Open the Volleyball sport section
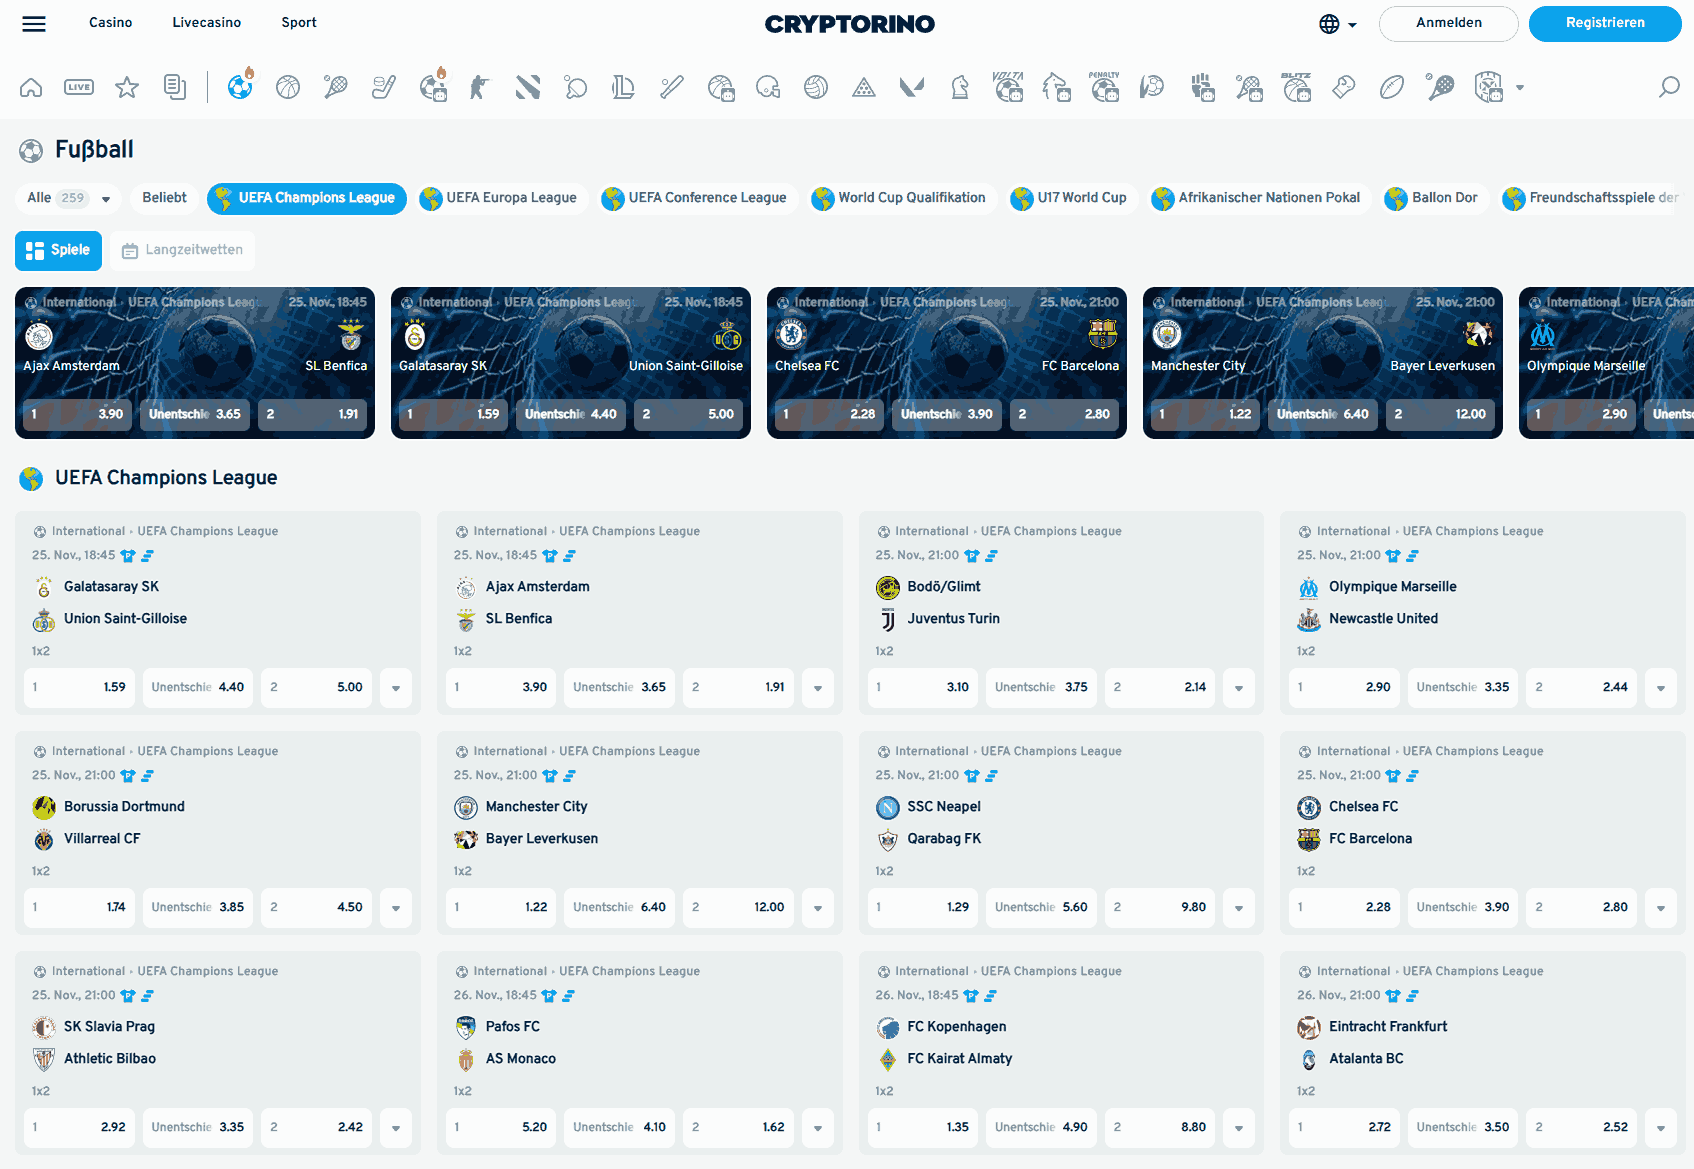Image resolution: width=1694 pixels, height=1169 pixels. tap(816, 87)
